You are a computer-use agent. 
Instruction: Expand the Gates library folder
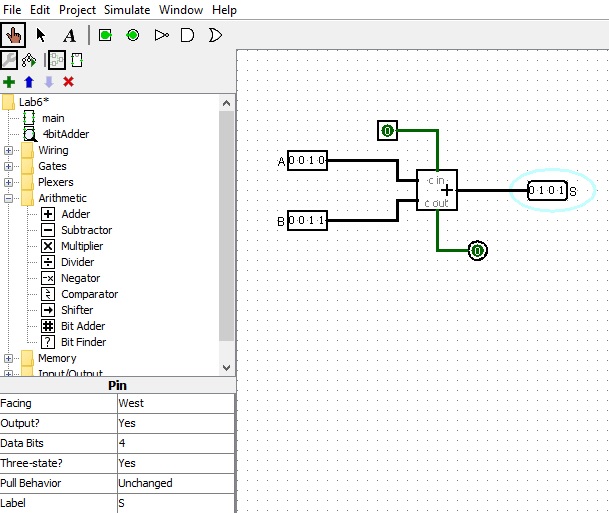pyautogui.click(x=8, y=166)
